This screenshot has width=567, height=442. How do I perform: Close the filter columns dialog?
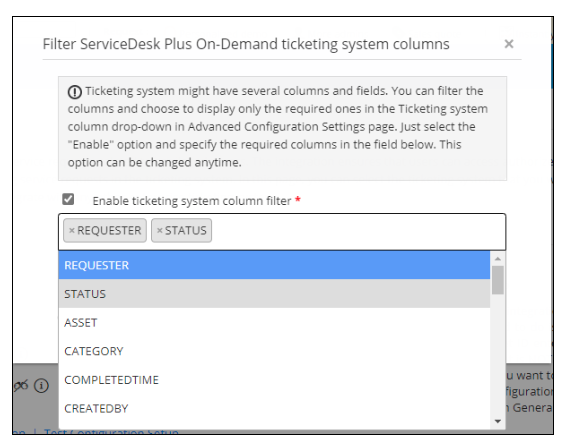(x=509, y=44)
